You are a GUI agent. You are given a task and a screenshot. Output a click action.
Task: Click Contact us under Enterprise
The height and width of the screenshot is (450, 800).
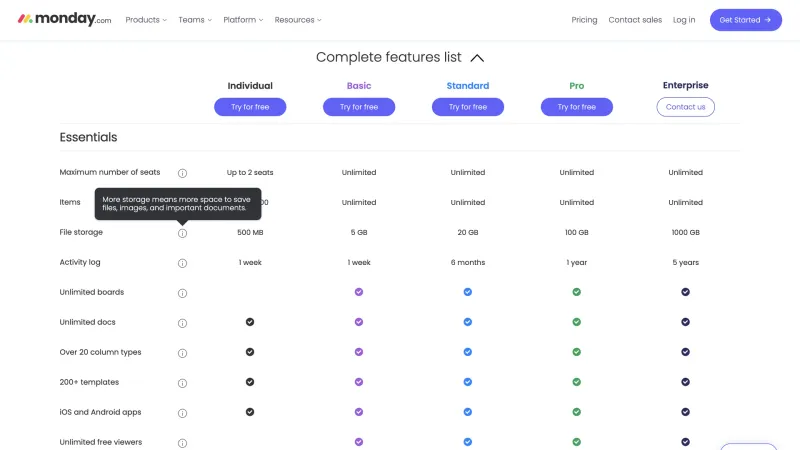point(685,107)
